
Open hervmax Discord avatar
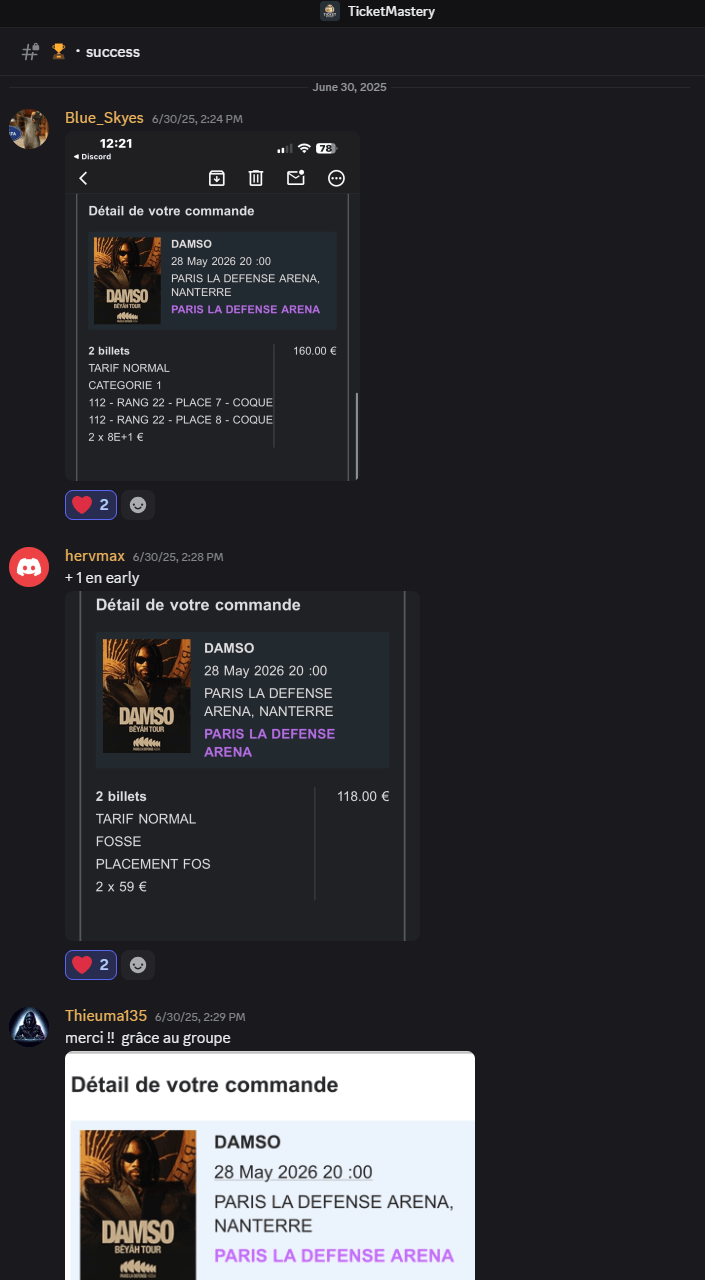pyautogui.click(x=29, y=567)
